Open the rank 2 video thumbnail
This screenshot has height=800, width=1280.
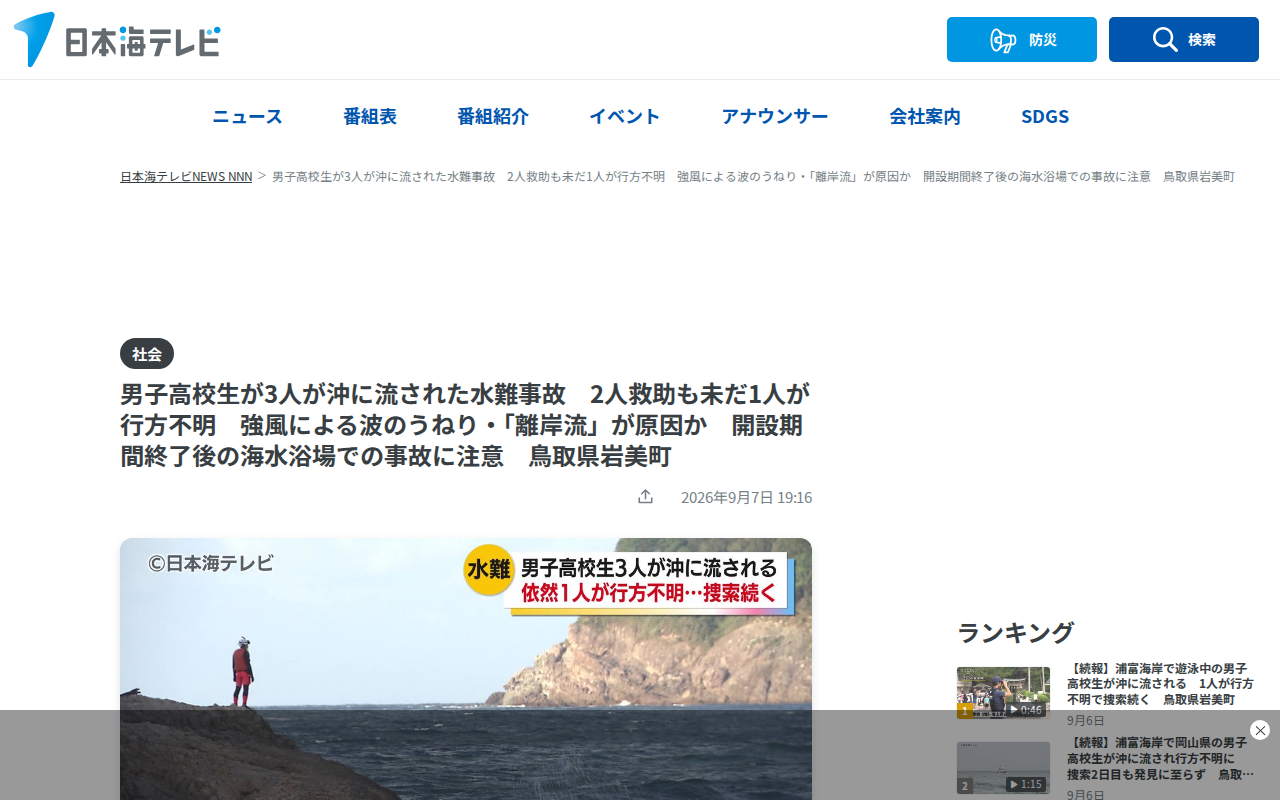1003,768
